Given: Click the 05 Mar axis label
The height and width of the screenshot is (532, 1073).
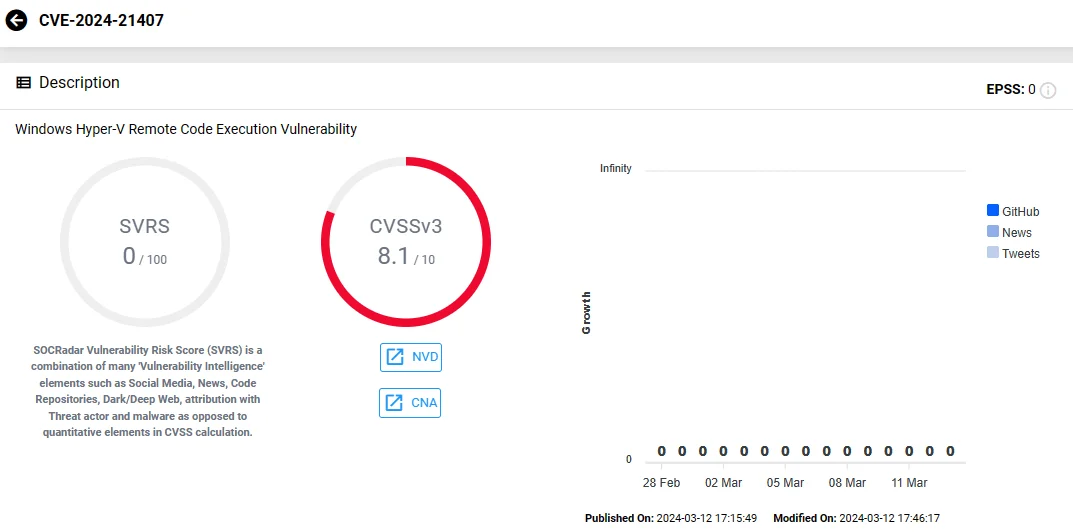Looking at the screenshot, I should [x=785, y=483].
